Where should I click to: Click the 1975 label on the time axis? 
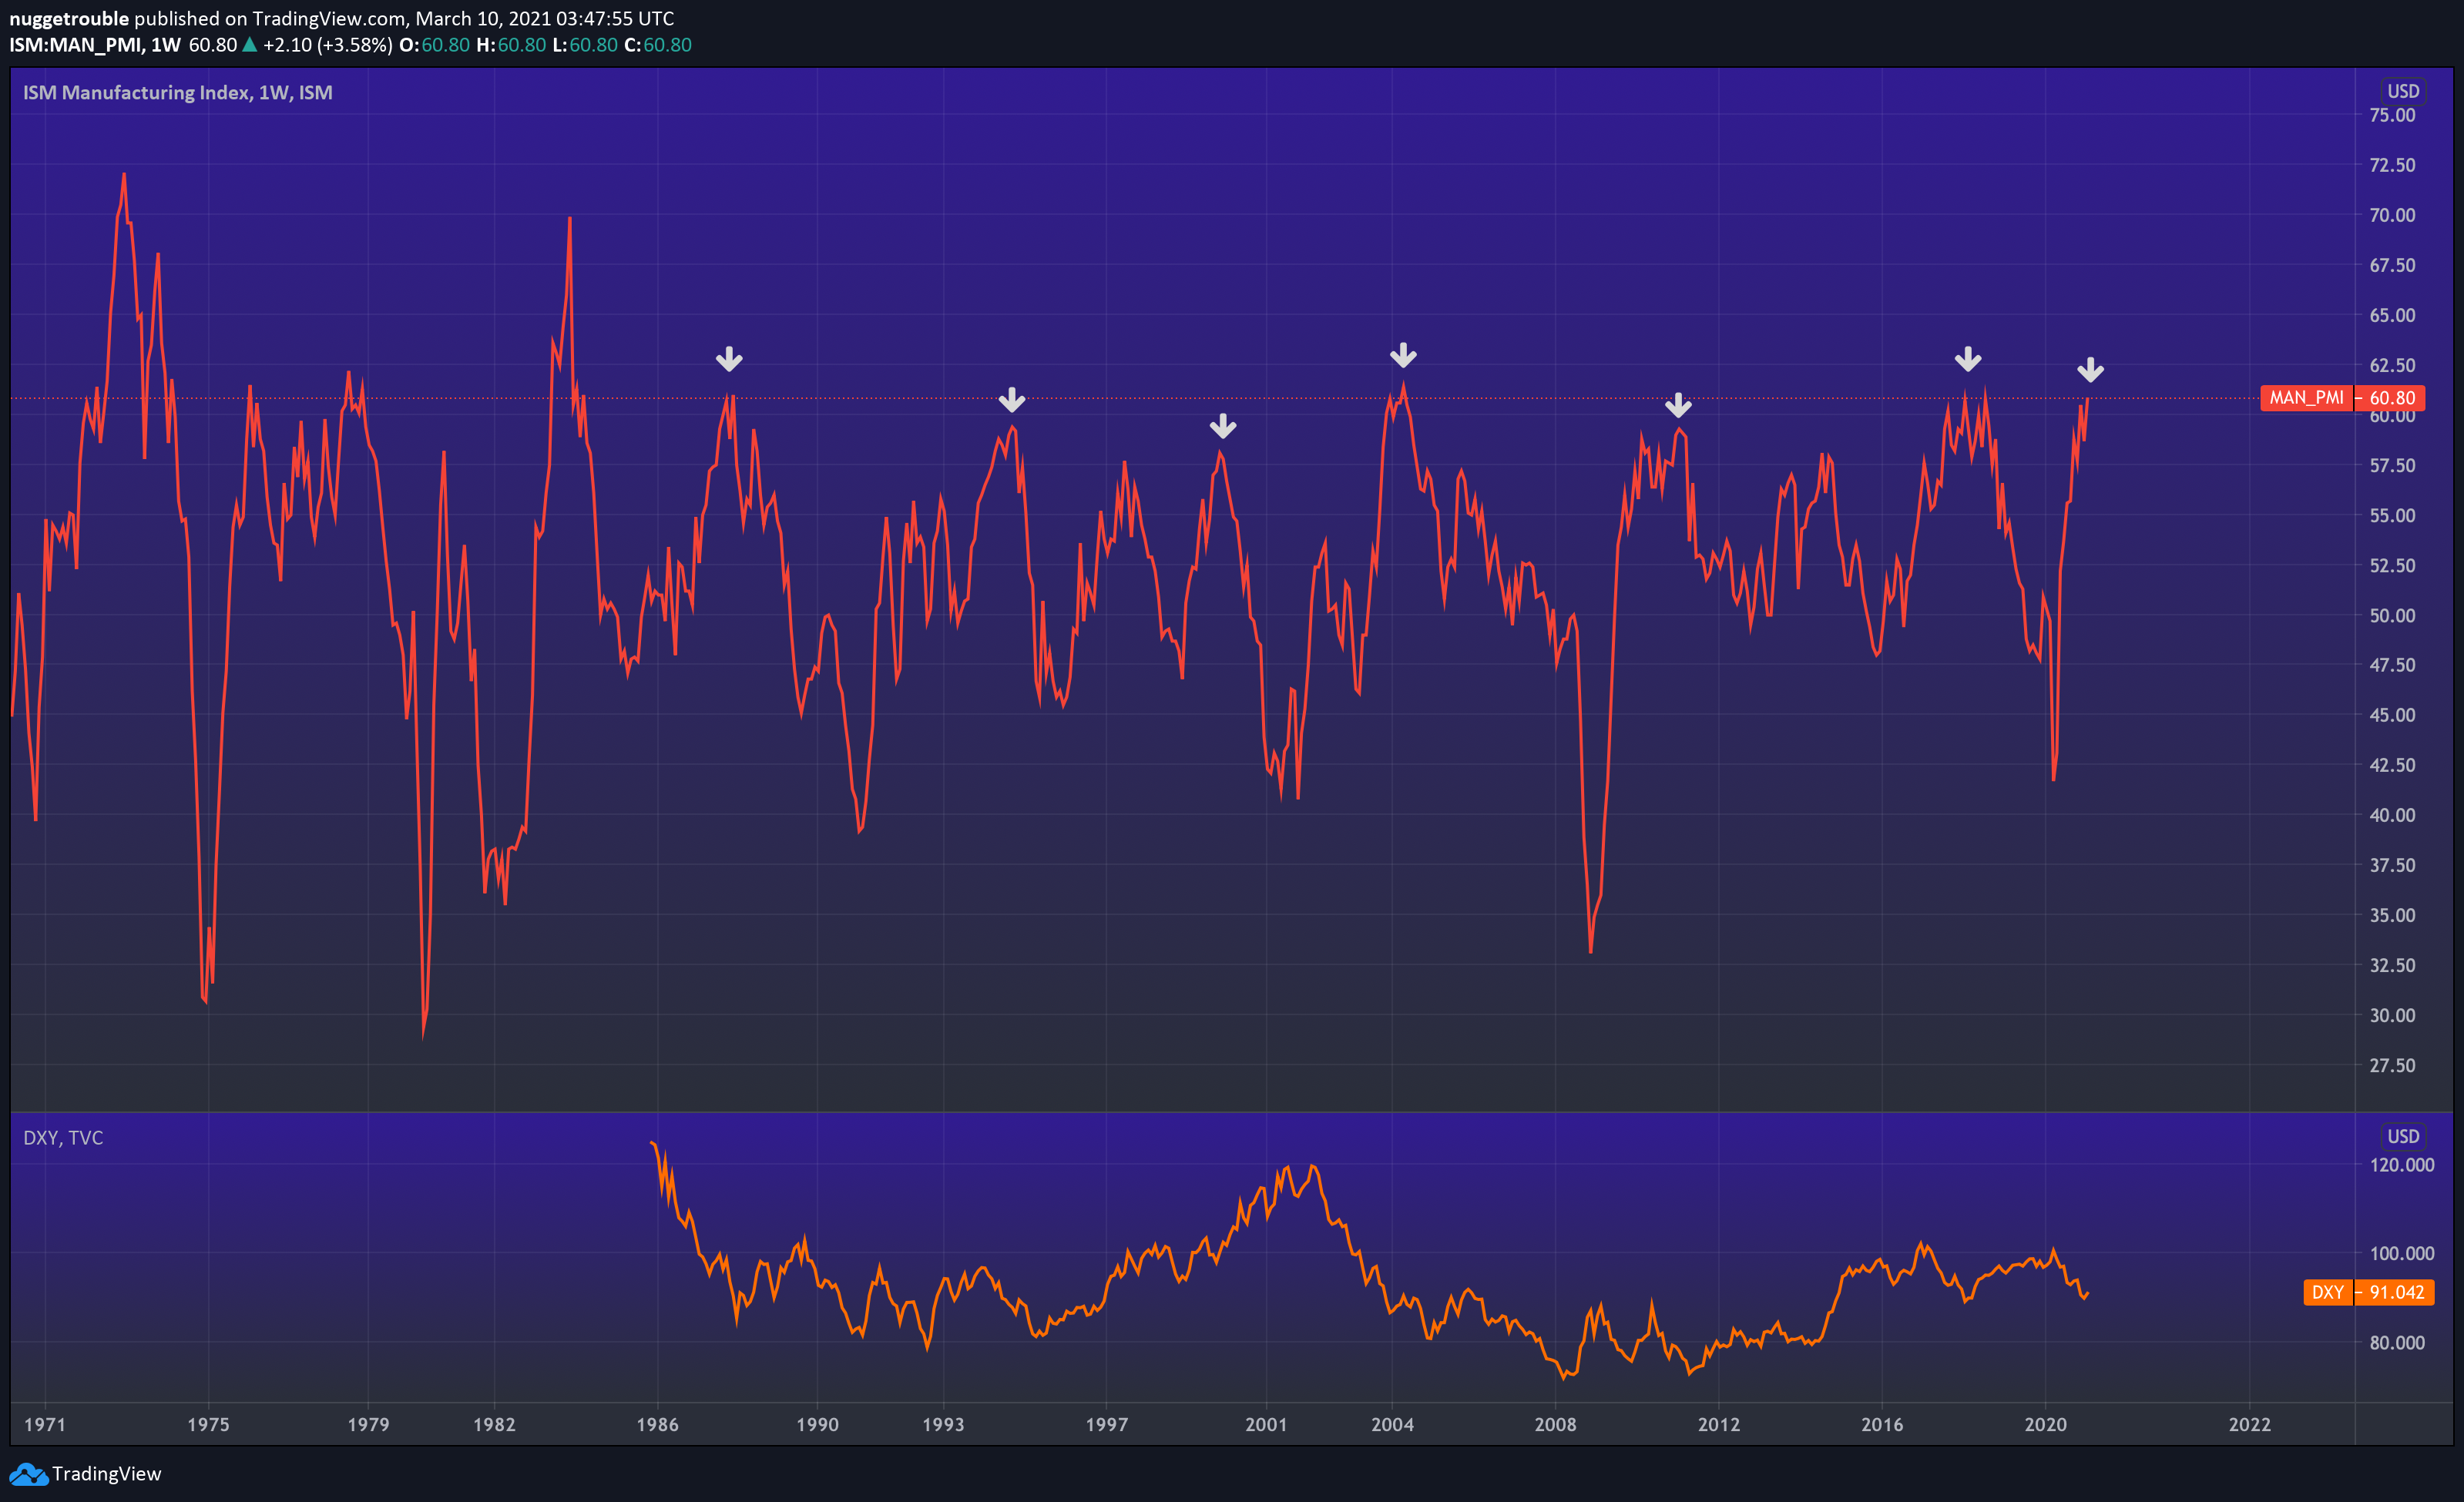point(208,1424)
